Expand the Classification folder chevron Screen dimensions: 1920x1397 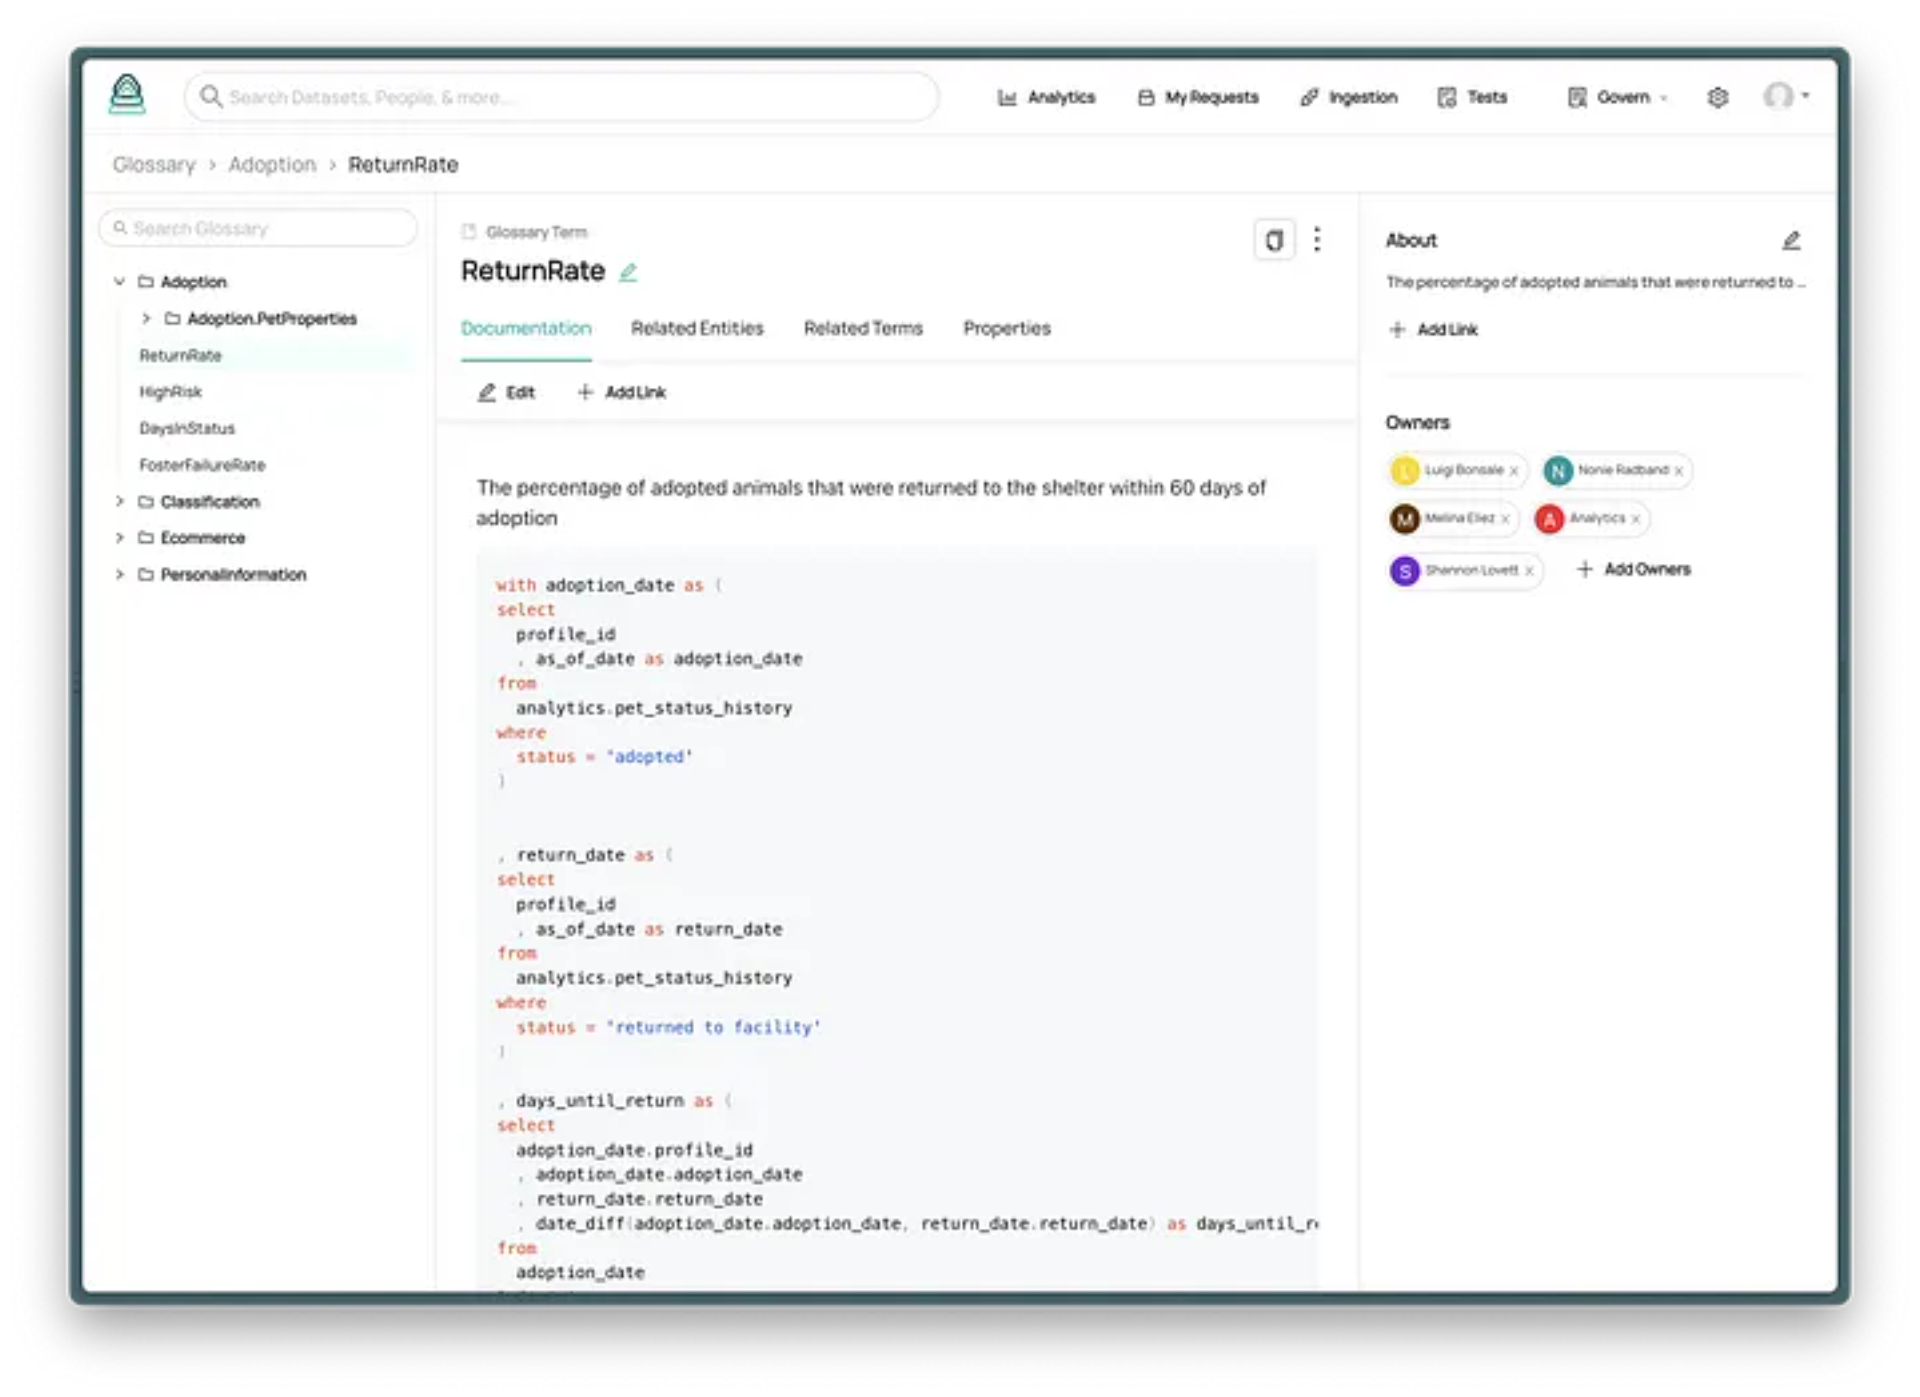click(119, 501)
